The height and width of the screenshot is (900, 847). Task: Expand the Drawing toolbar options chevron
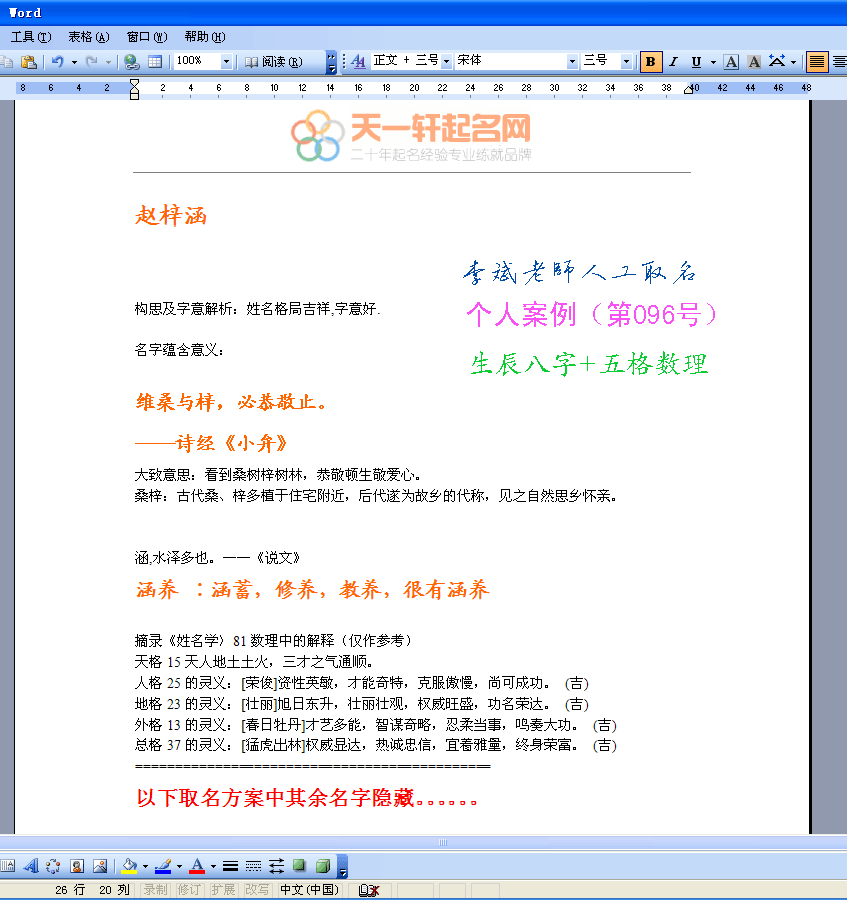pyautogui.click(x=343, y=866)
